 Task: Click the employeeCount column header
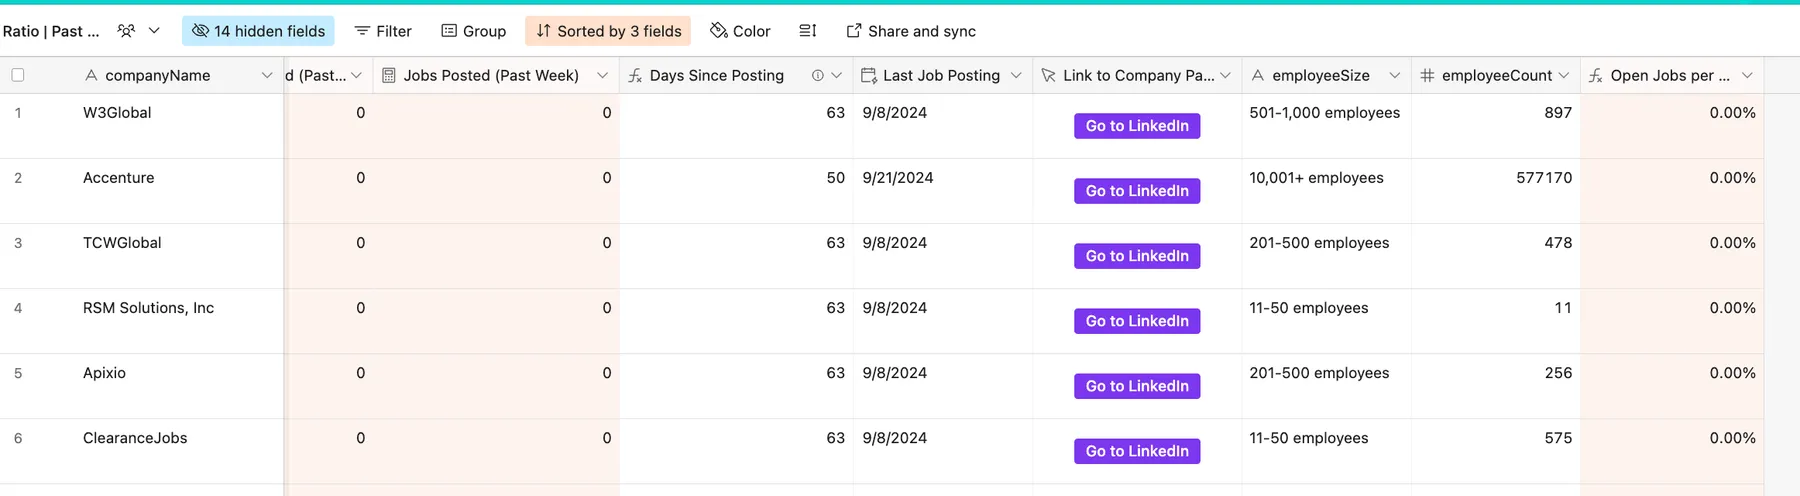[x=1496, y=75]
